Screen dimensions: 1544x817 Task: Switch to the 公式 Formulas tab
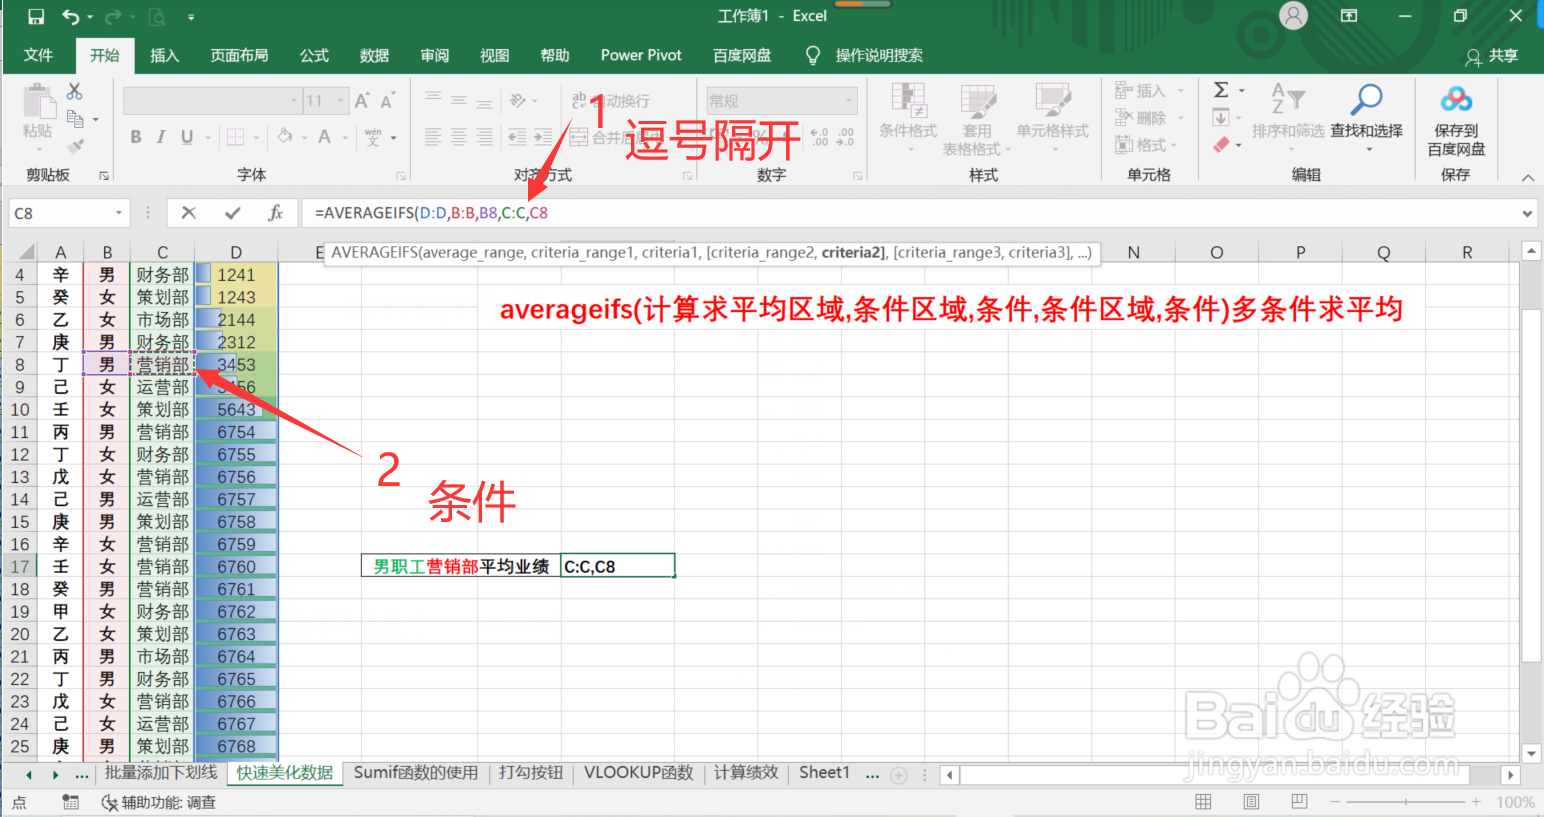click(x=314, y=55)
